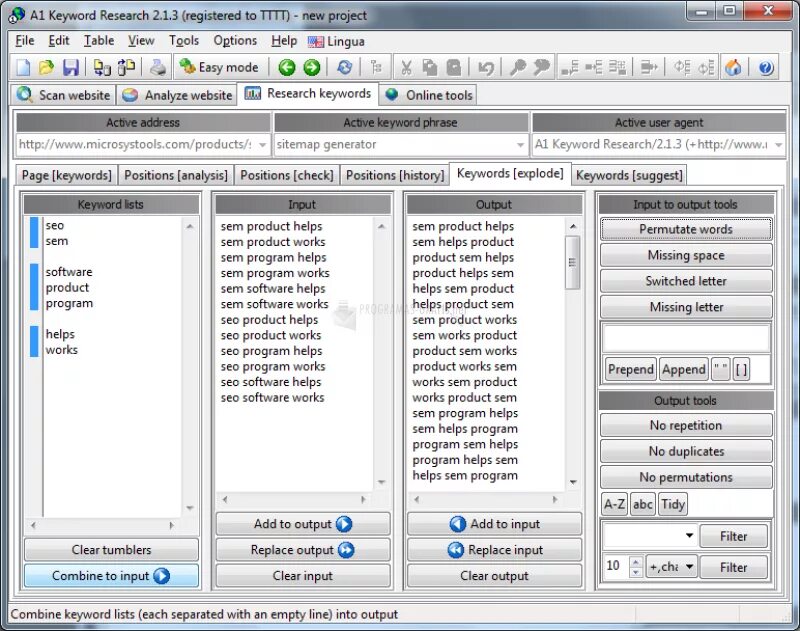
Task: Open the Options menu
Action: click(x=235, y=41)
